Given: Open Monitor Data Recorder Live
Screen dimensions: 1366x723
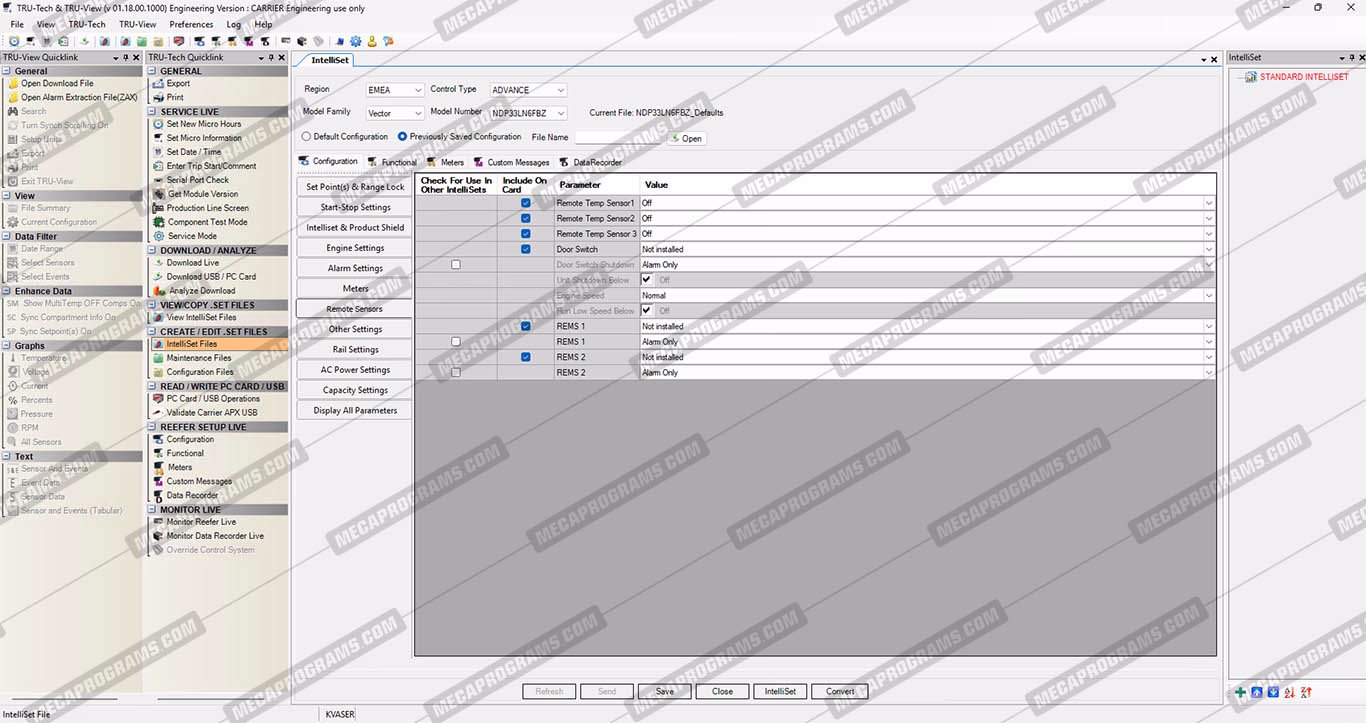Looking at the screenshot, I should click(x=215, y=536).
